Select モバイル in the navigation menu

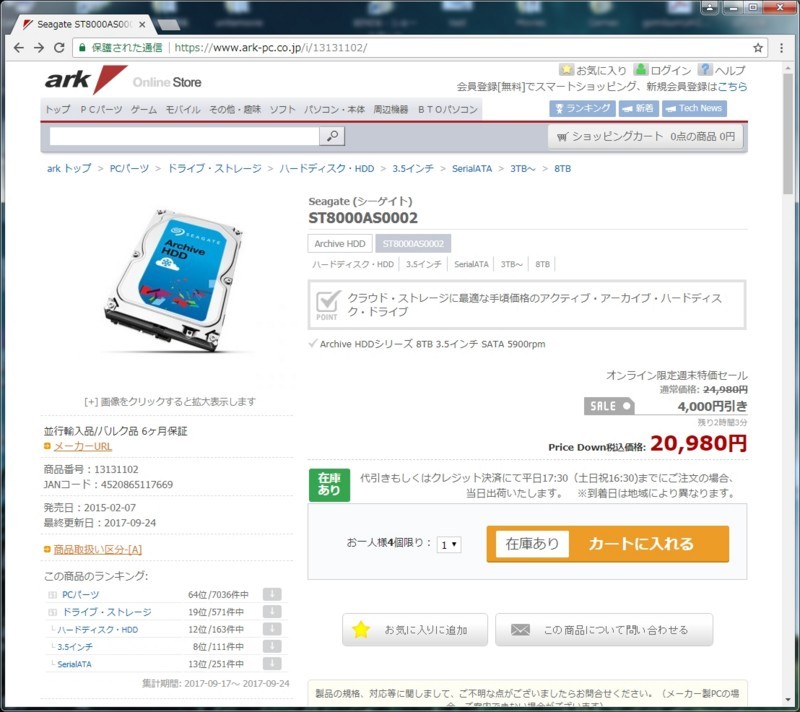183,109
